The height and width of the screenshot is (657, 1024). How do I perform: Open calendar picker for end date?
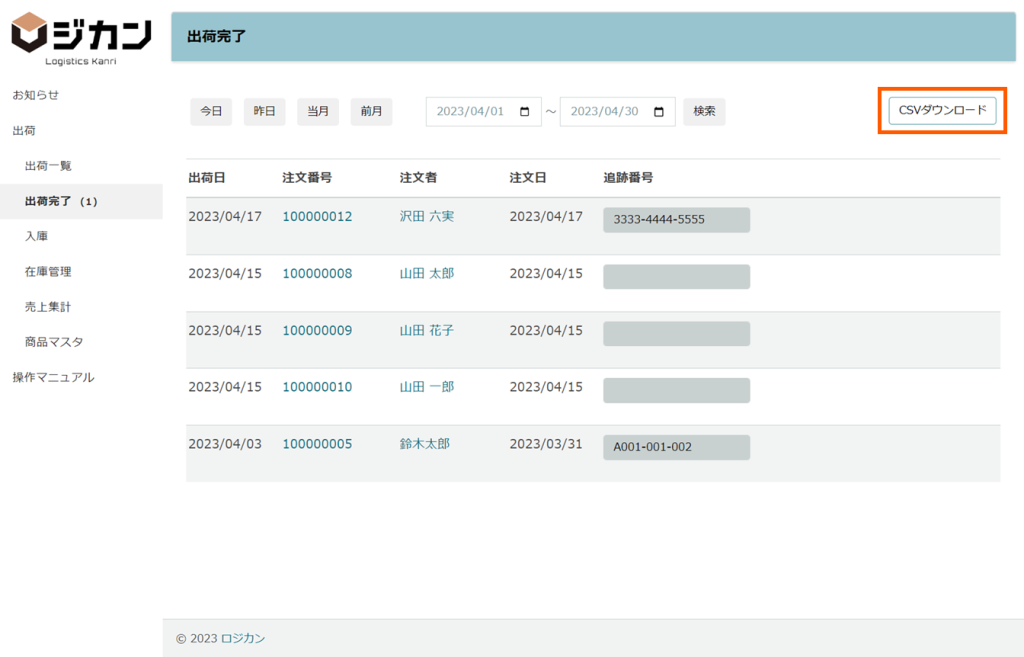click(x=659, y=112)
